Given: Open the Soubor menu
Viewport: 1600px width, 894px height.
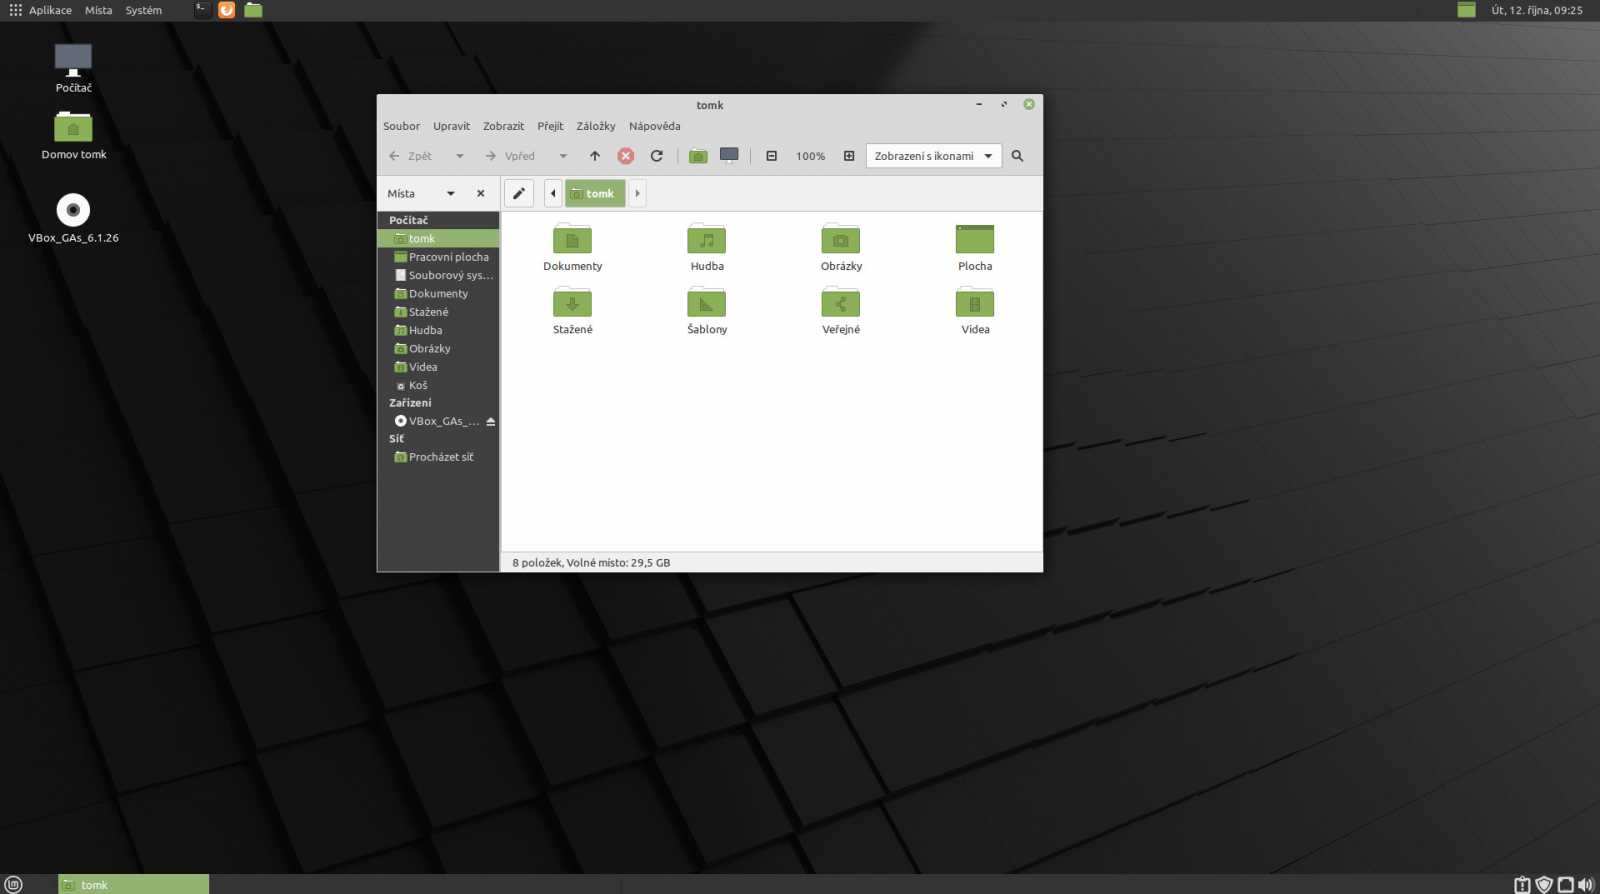Looking at the screenshot, I should tap(401, 126).
